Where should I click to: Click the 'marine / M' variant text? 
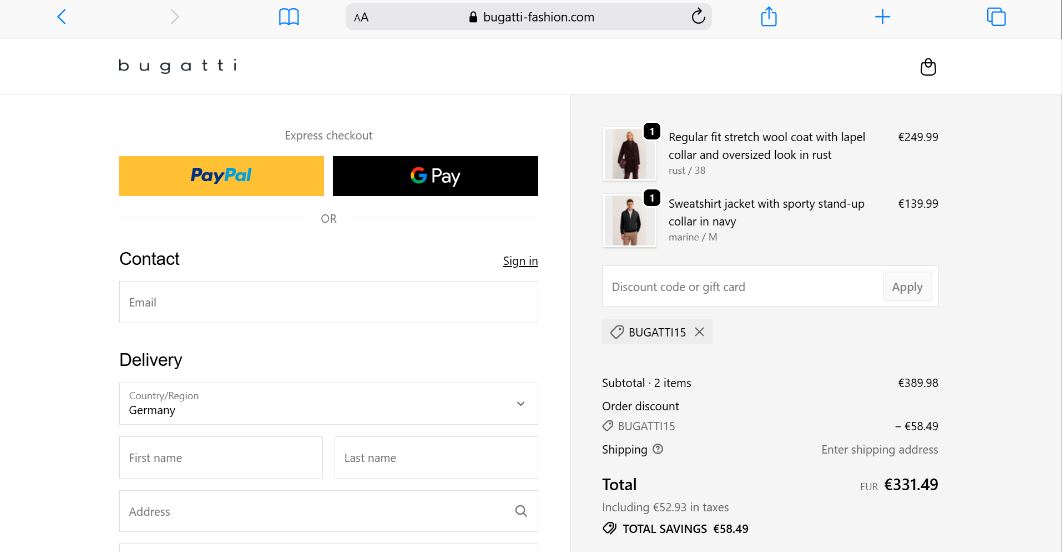pyautogui.click(x=693, y=237)
